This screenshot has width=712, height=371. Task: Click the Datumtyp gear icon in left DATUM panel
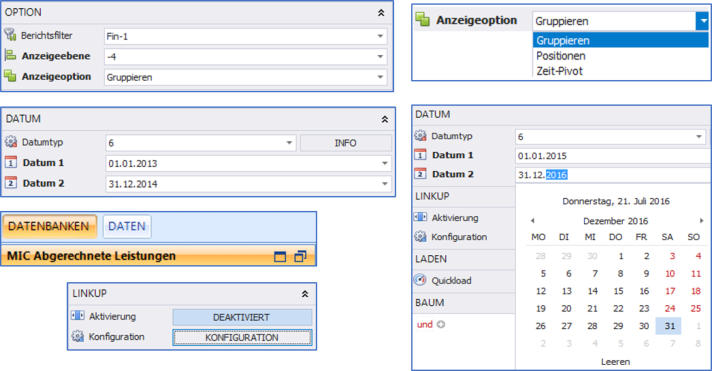pos(11,142)
